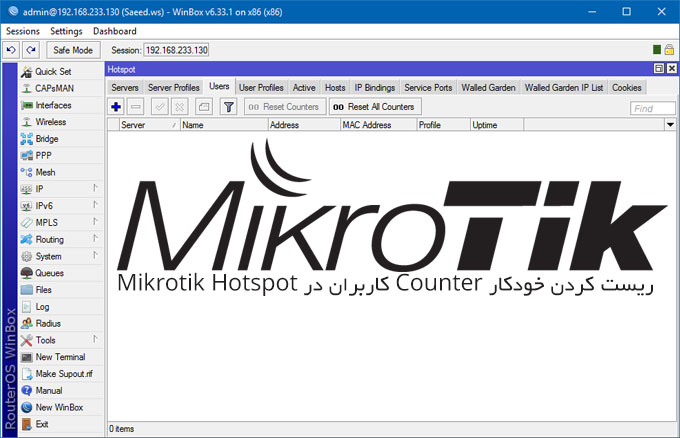The width and height of the screenshot is (680, 438).
Task: Open PPP in sidebar
Action: [x=61, y=156]
